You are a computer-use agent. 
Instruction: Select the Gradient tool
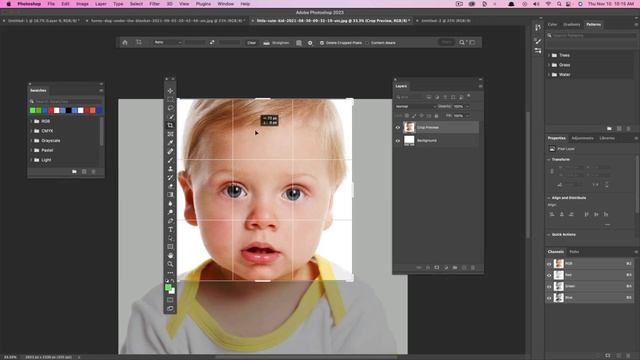pos(170,195)
